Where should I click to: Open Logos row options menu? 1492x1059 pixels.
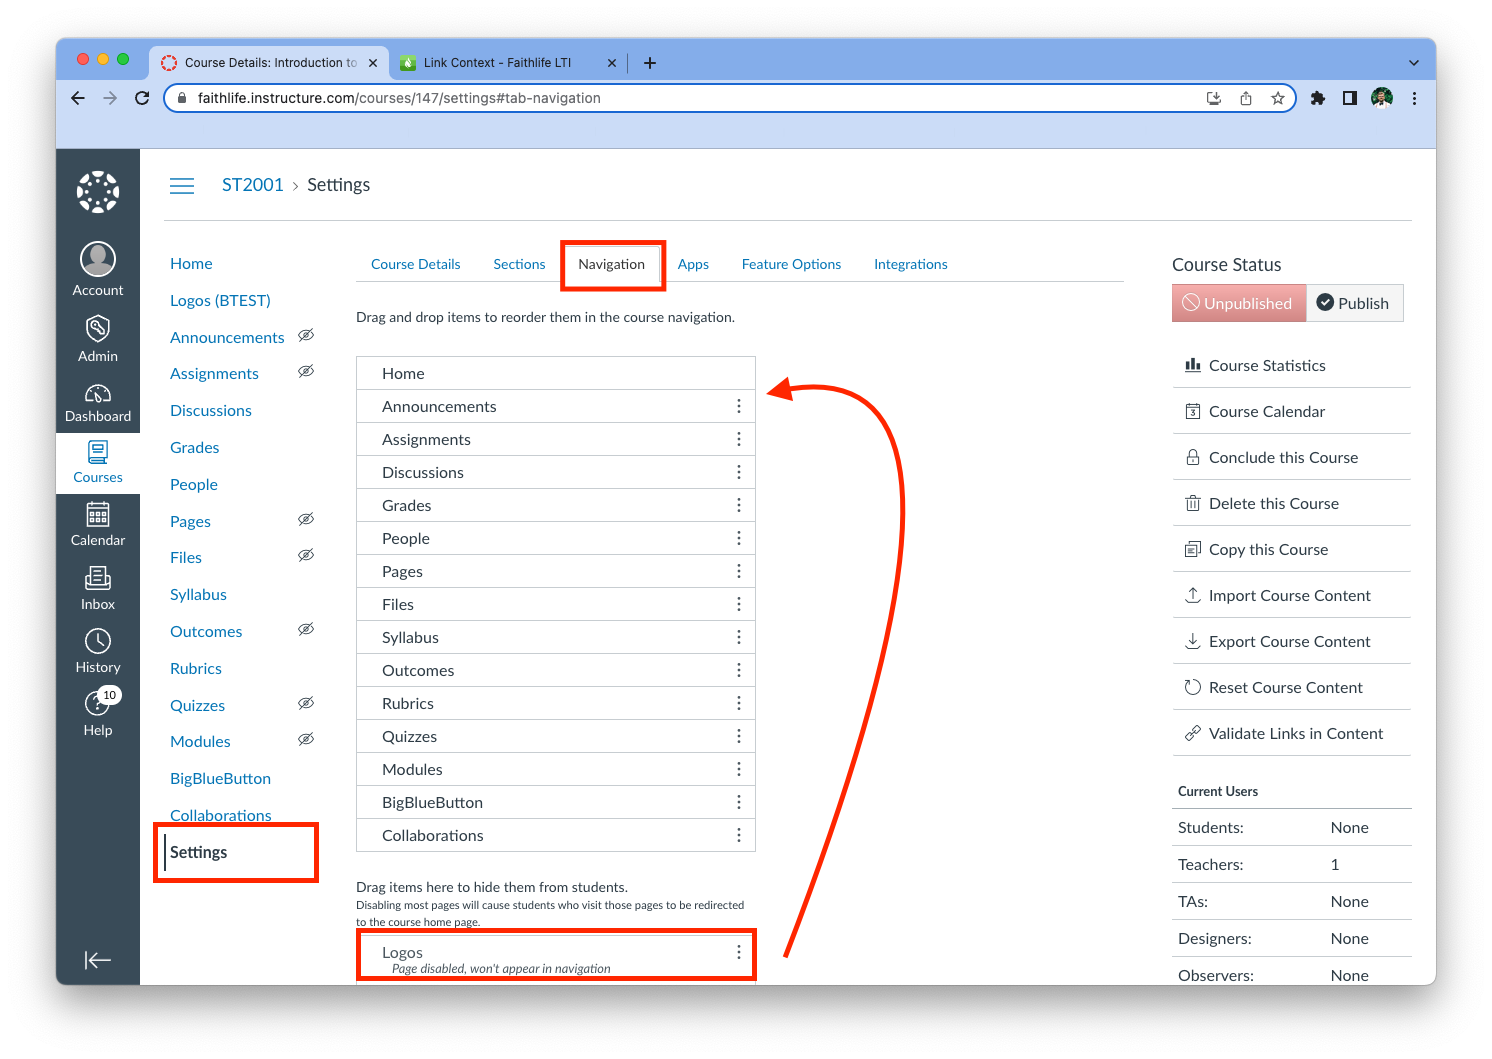point(739,952)
